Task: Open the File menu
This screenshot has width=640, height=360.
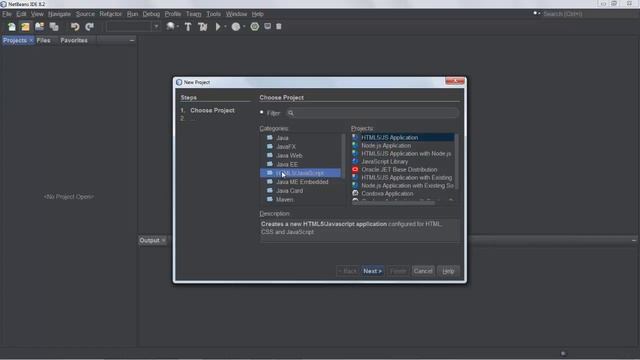Action: pyautogui.click(x=7, y=14)
